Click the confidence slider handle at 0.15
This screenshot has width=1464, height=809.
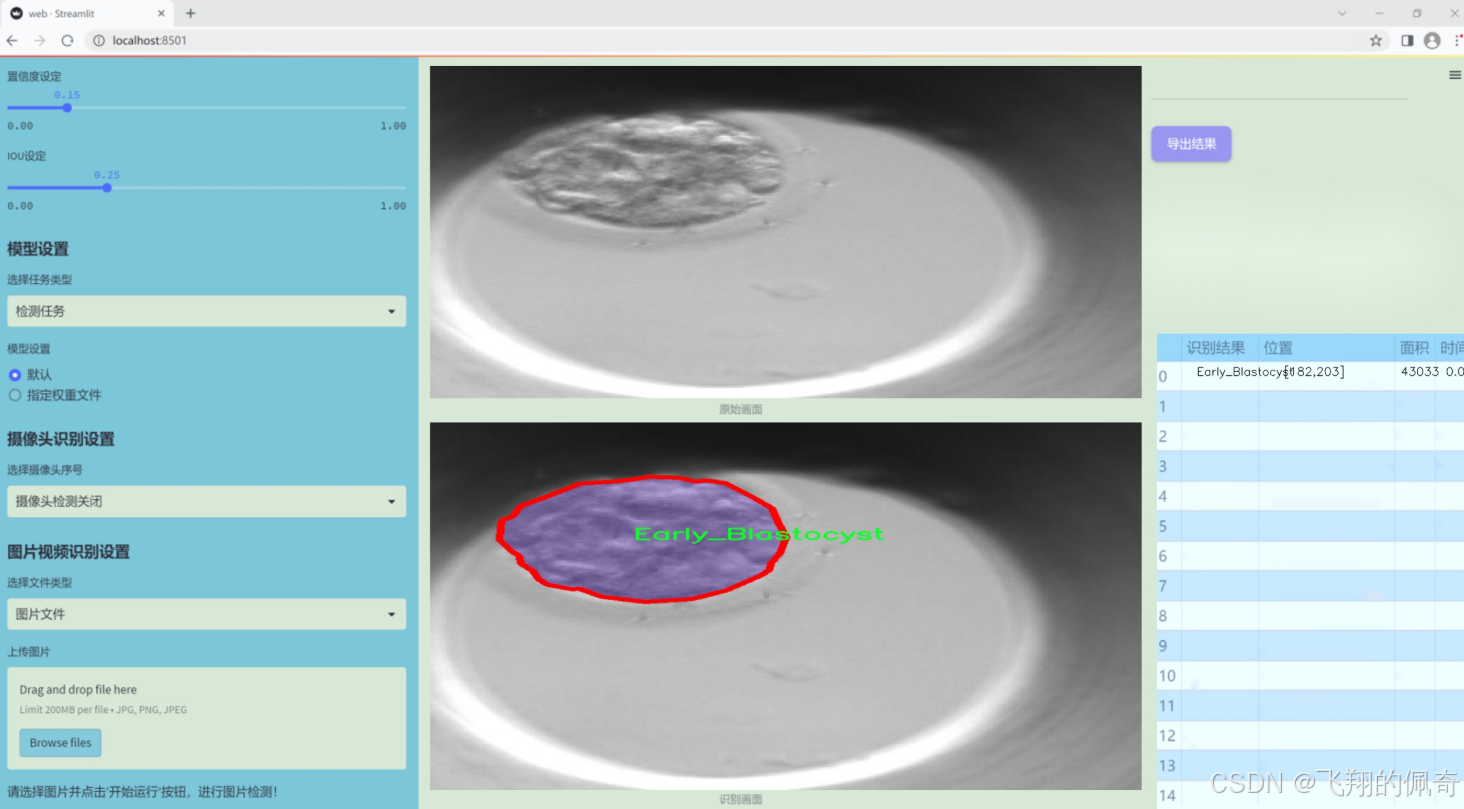67,107
